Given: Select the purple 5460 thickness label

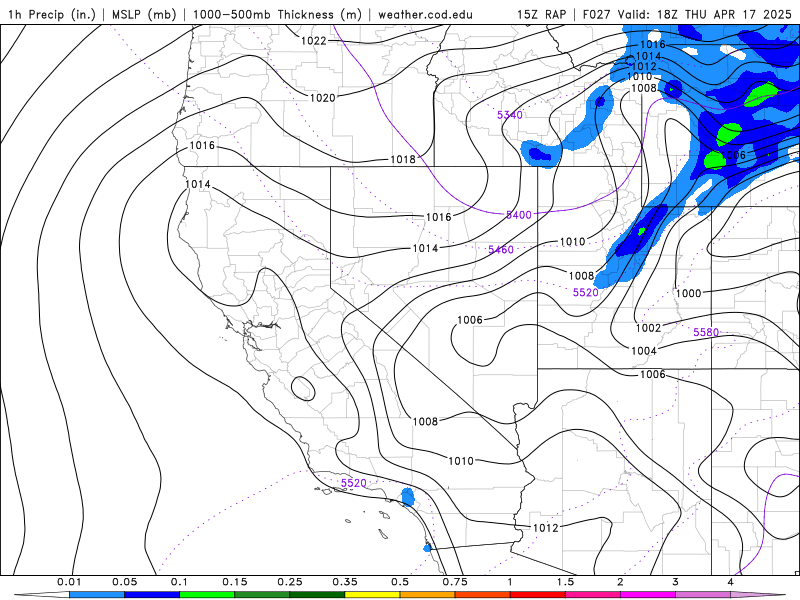Looking at the screenshot, I should click(501, 249).
